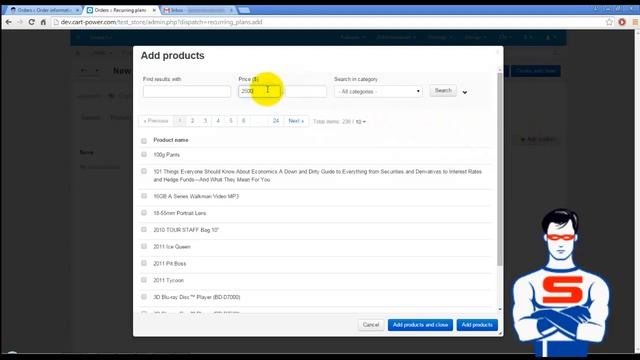This screenshot has height=360, width=640.
Task: Check the 2011 Tycoon product
Action: [144, 280]
